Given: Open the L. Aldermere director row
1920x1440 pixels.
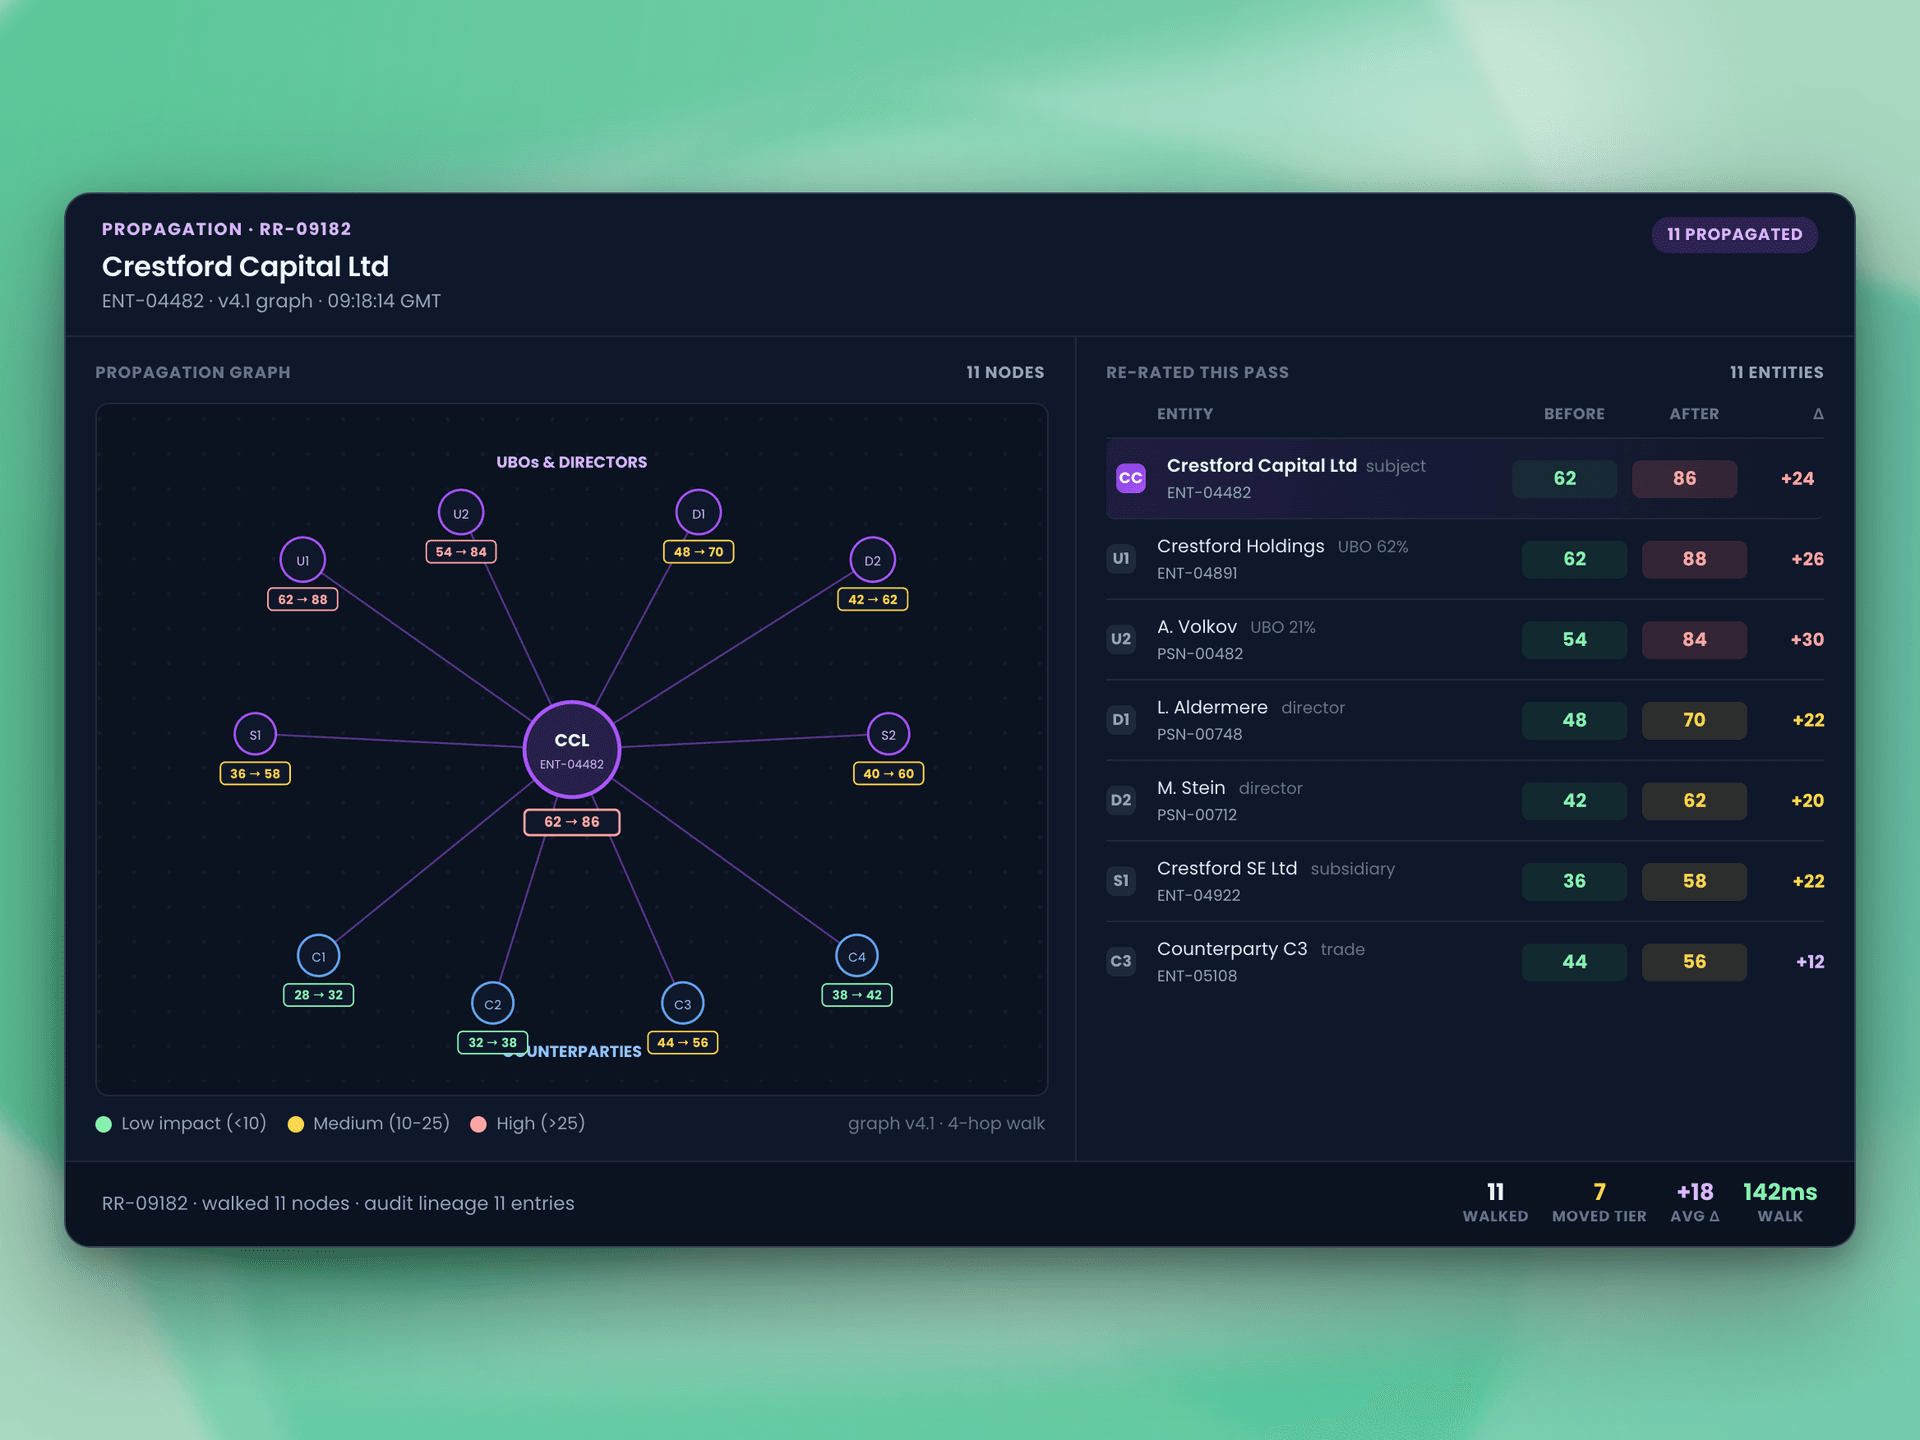Looking at the screenshot, I should (x=1464, y=720).
